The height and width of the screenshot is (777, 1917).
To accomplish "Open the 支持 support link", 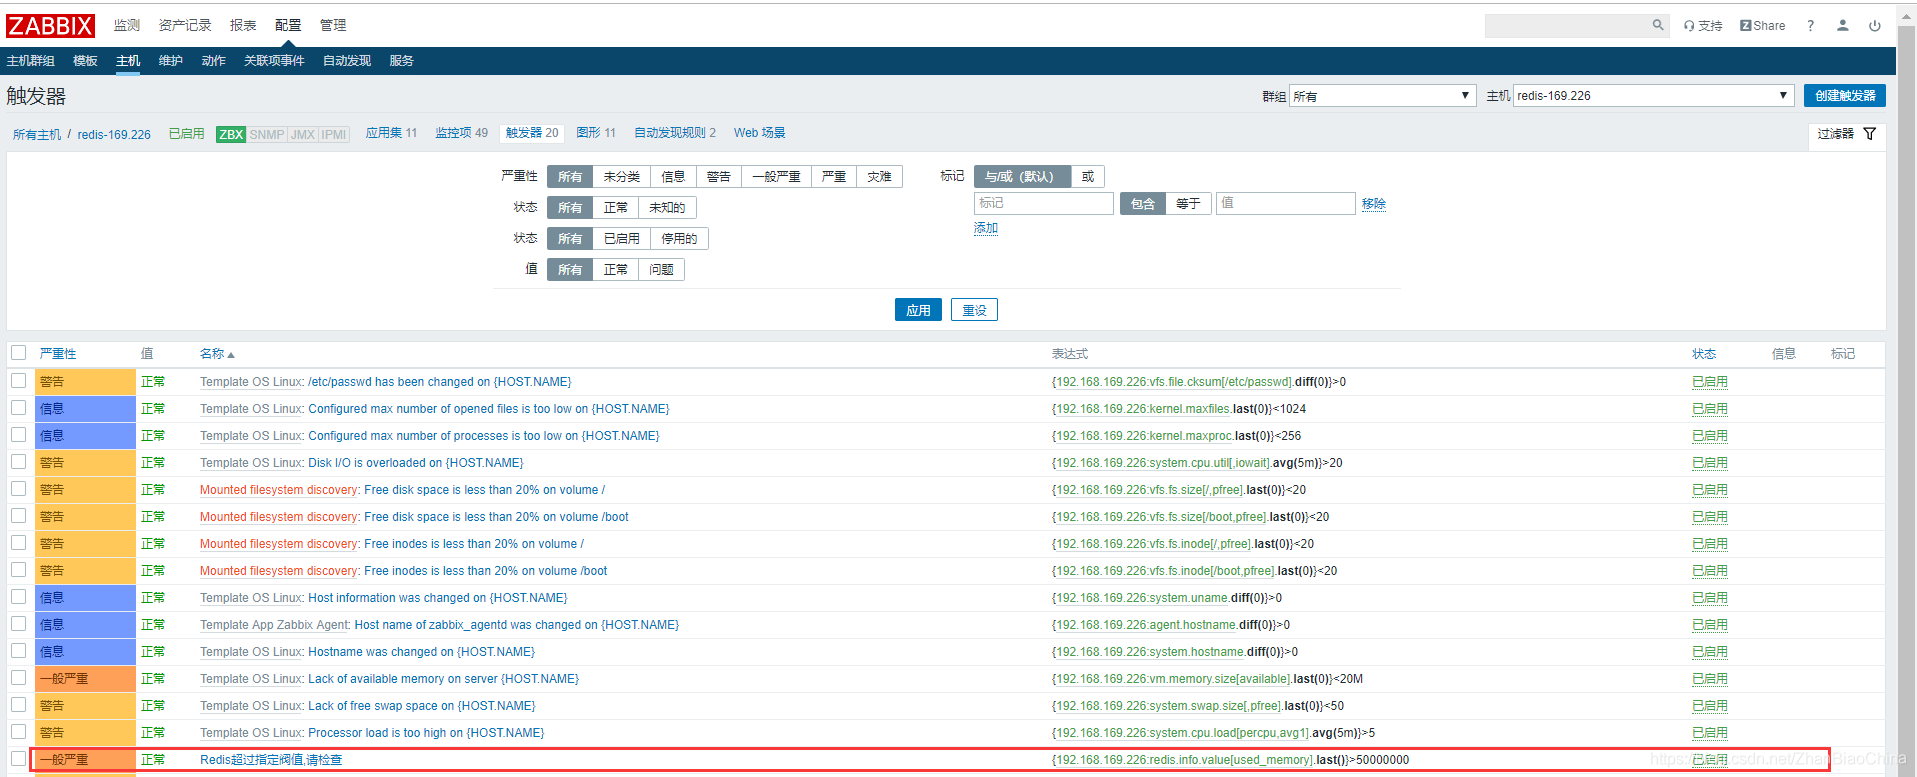I will click(x=1703, y=26).
